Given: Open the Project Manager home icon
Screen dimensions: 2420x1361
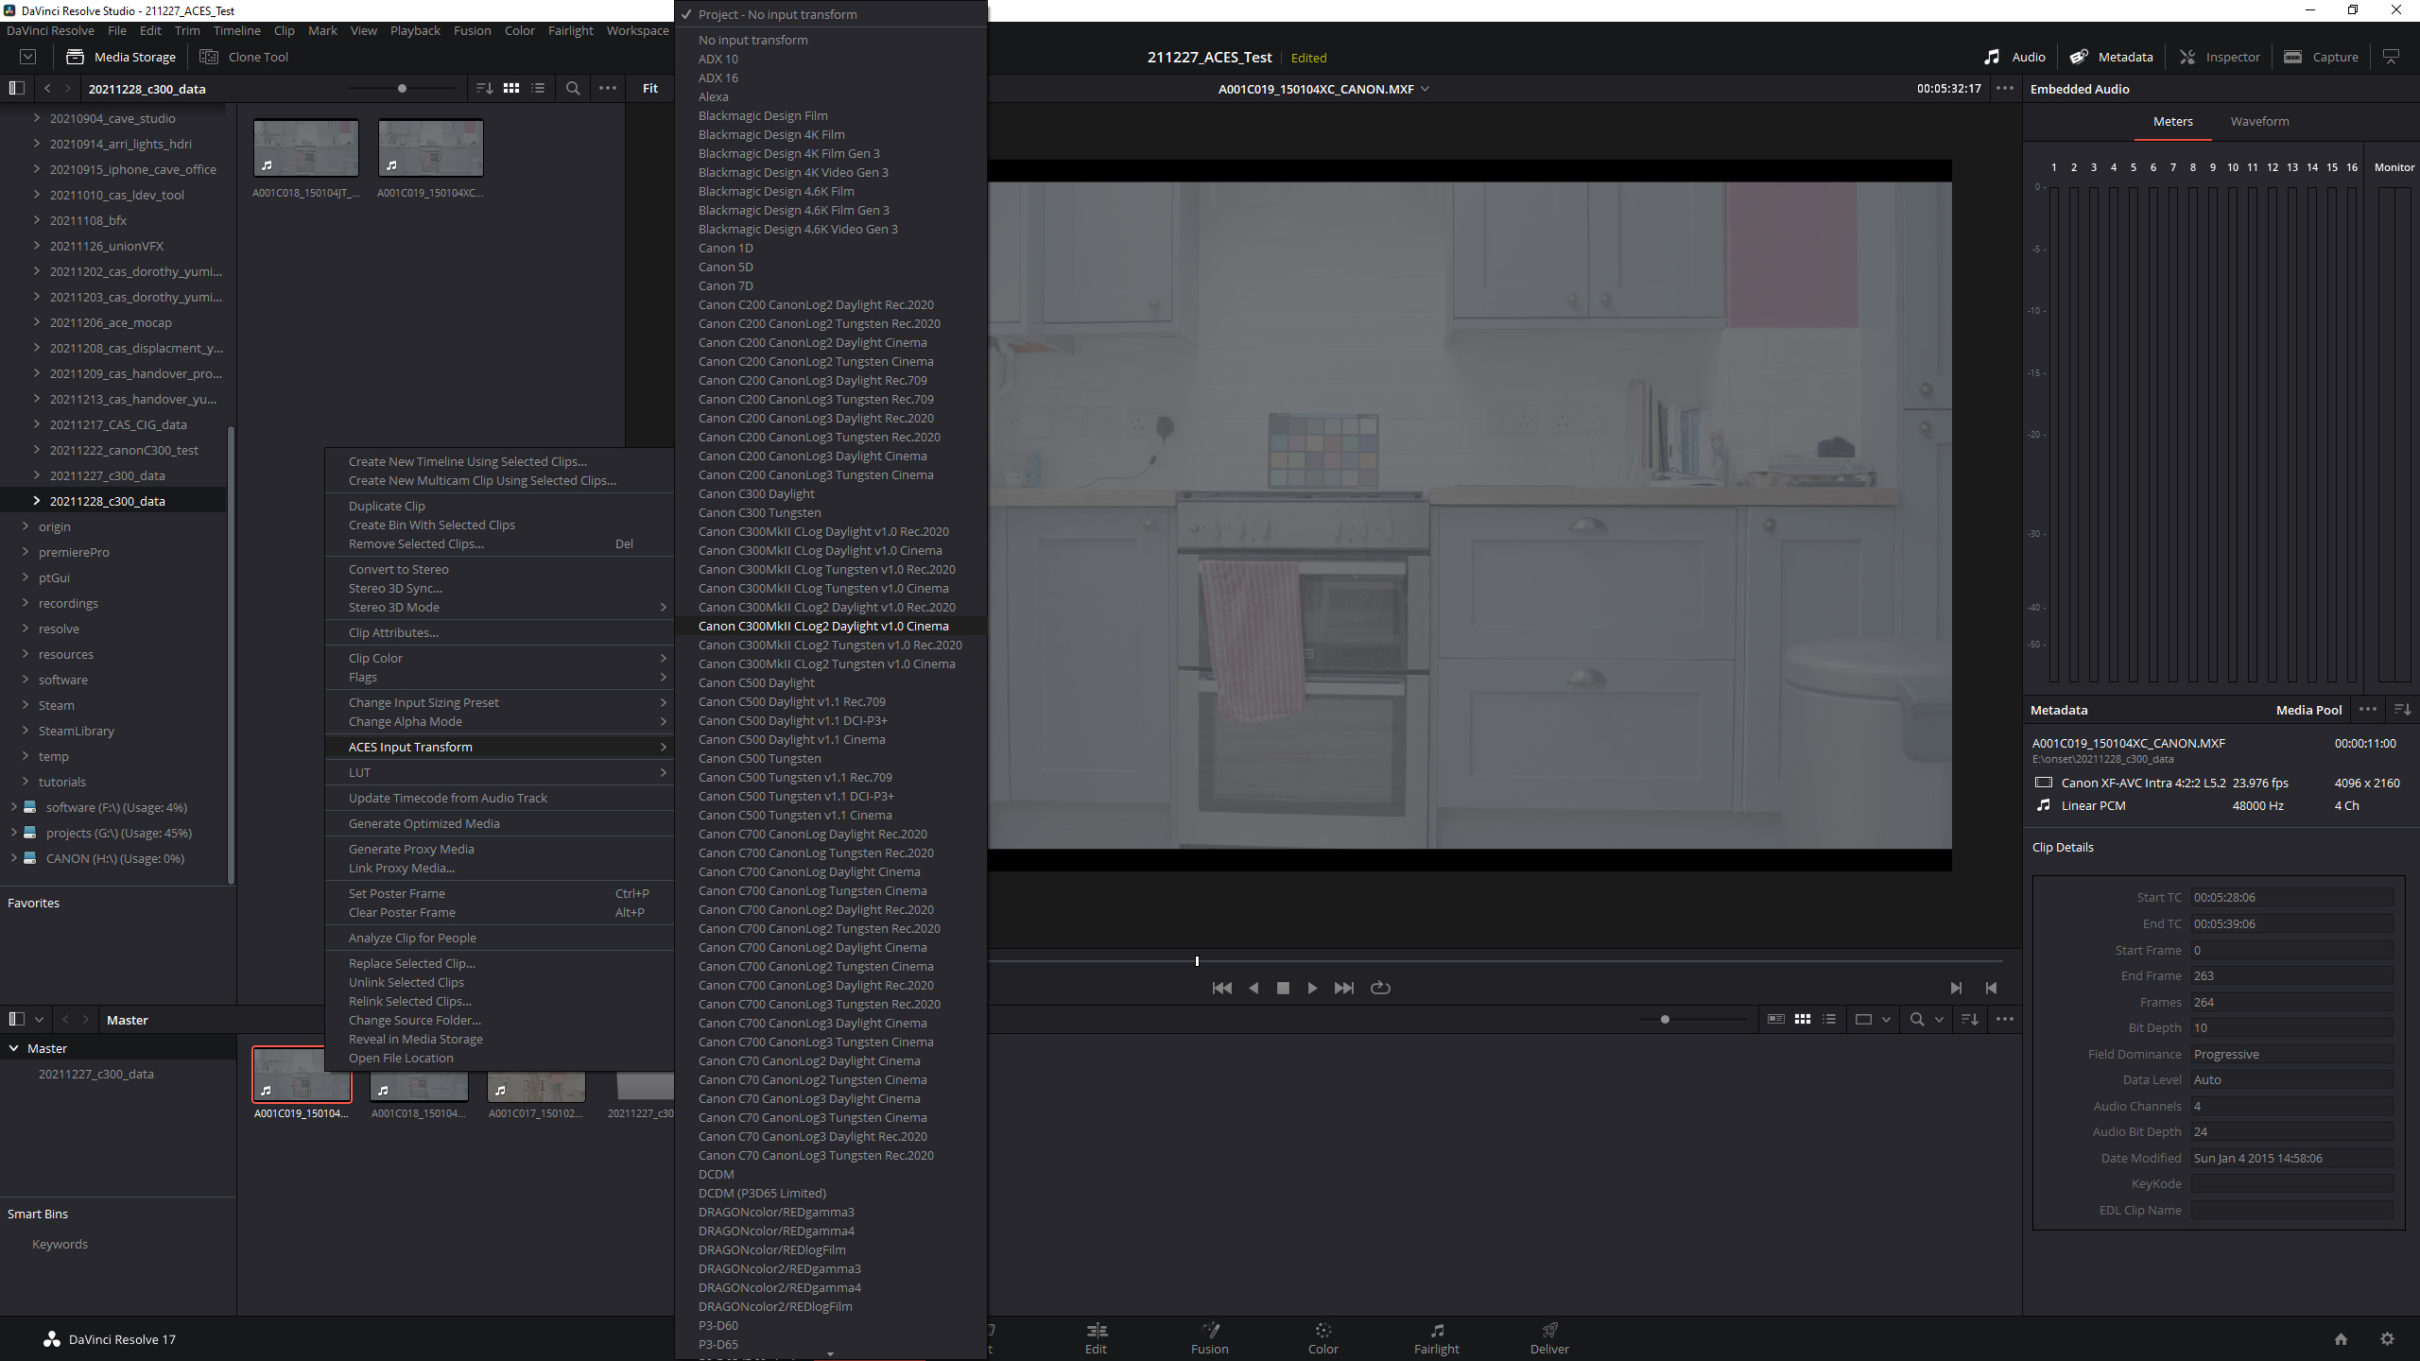Looking at the screenshot, I should point(2341,1339).
